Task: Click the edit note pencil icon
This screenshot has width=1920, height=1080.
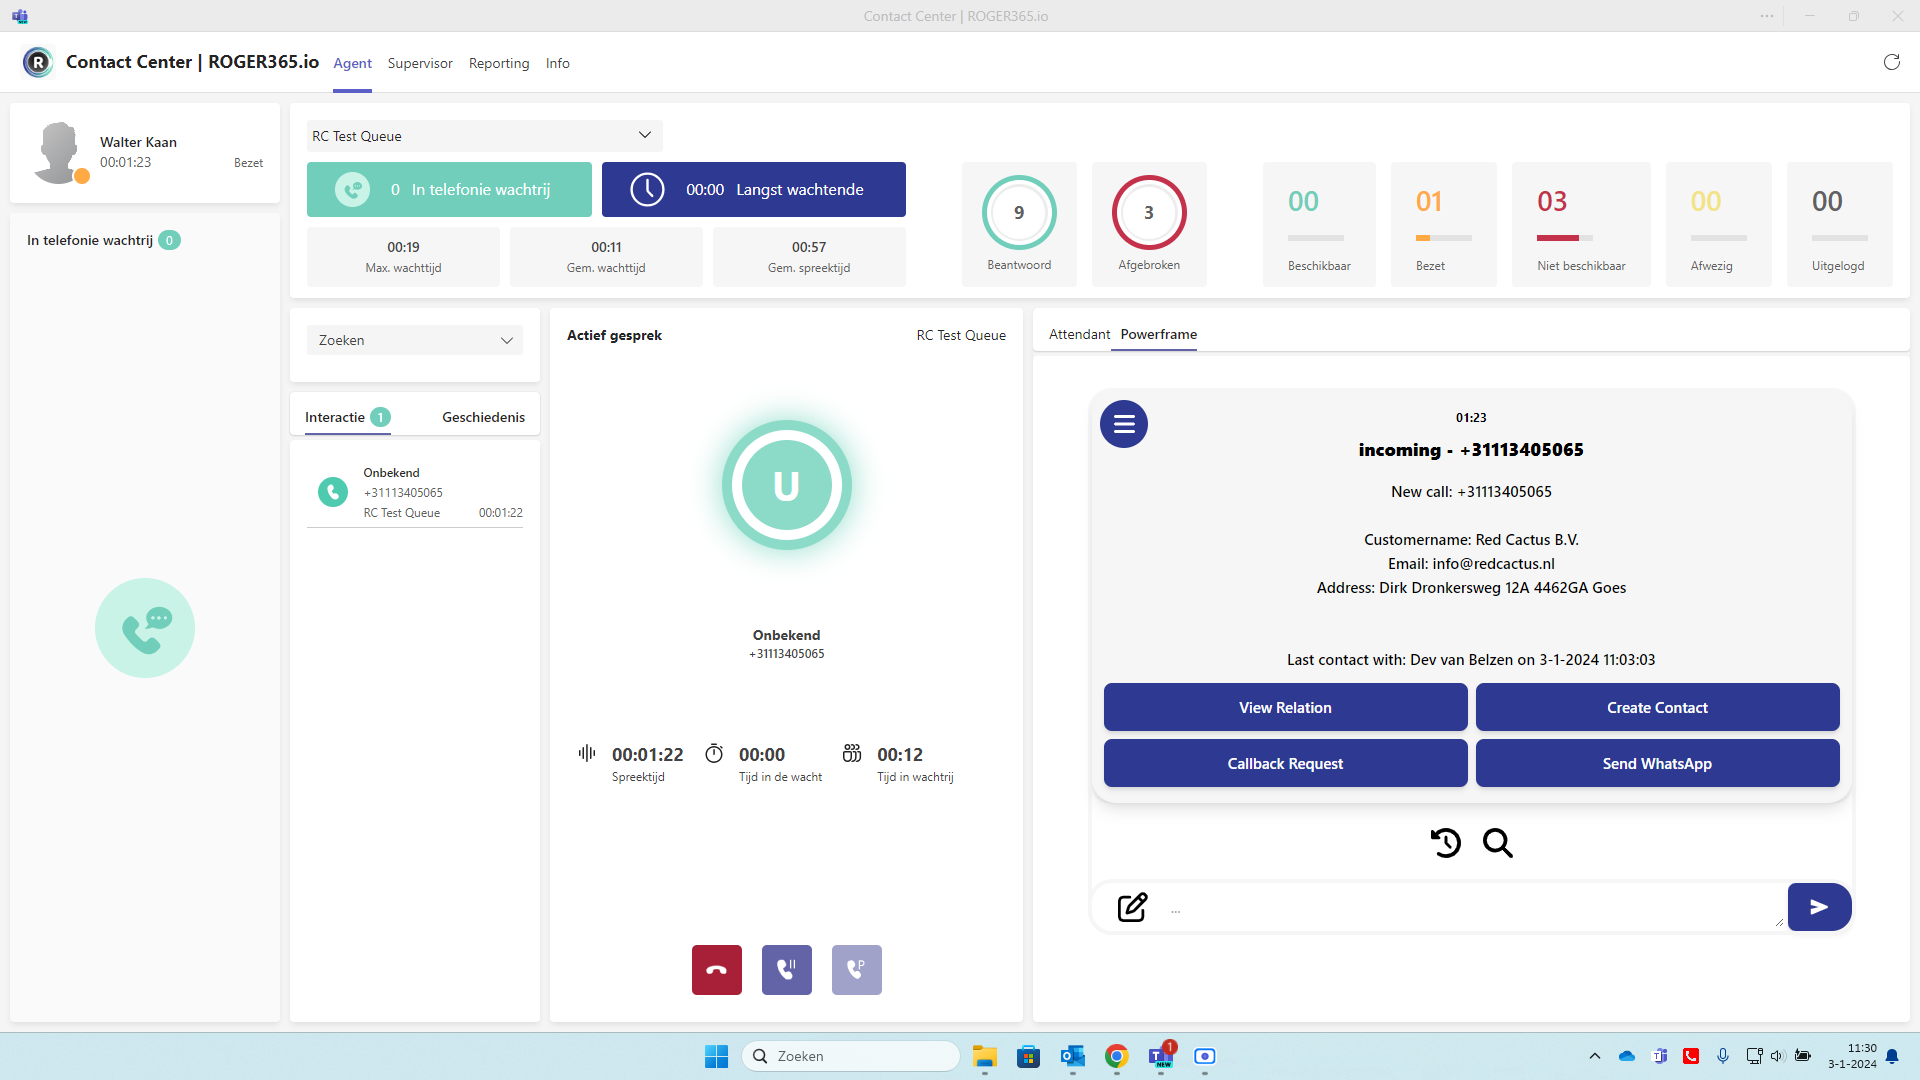Action: 1132,907
